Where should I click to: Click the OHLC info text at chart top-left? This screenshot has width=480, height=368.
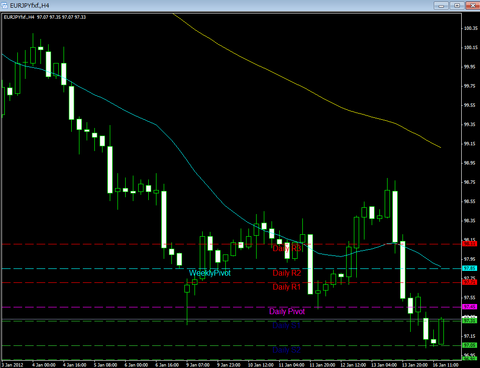pyautogui.click(x=45, y=17)
